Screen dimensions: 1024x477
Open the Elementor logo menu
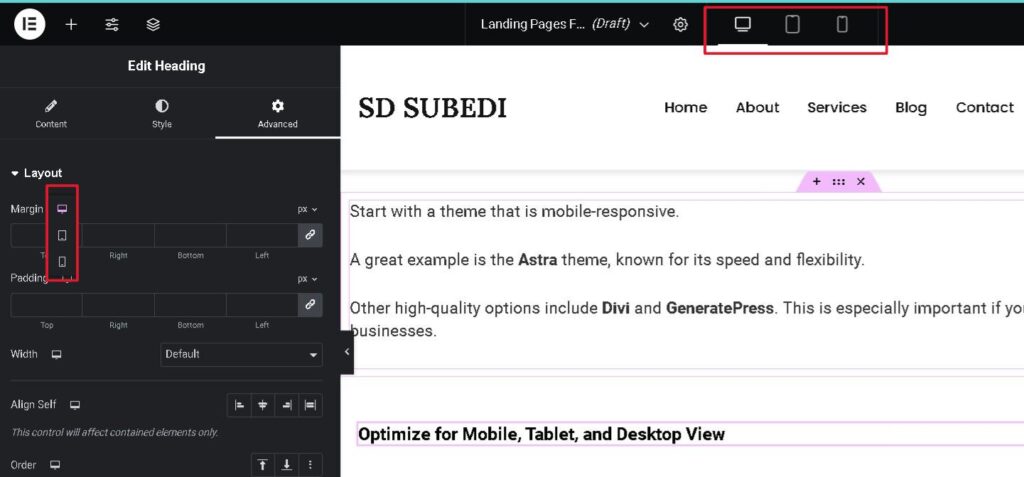pyautogui.click(x=29, y=24)
